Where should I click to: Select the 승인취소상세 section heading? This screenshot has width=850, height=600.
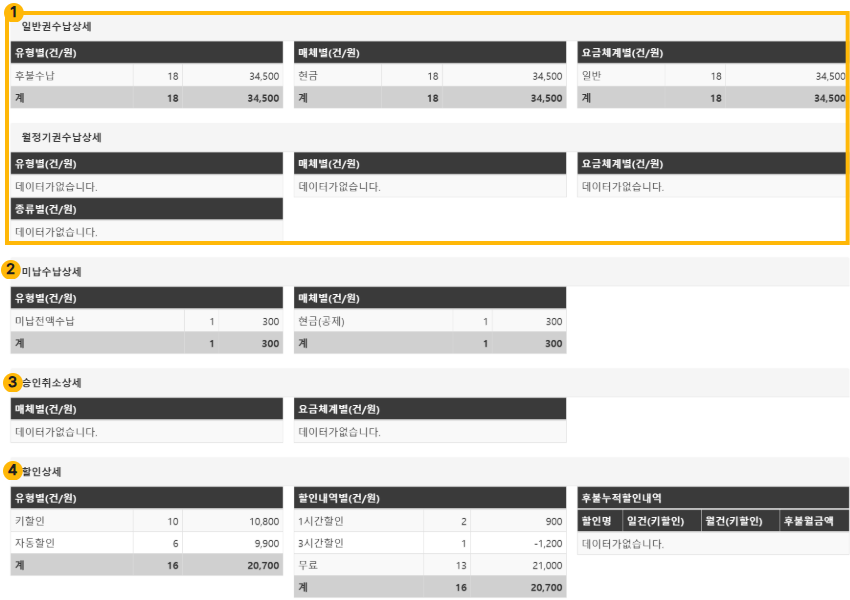pos(51,383)
